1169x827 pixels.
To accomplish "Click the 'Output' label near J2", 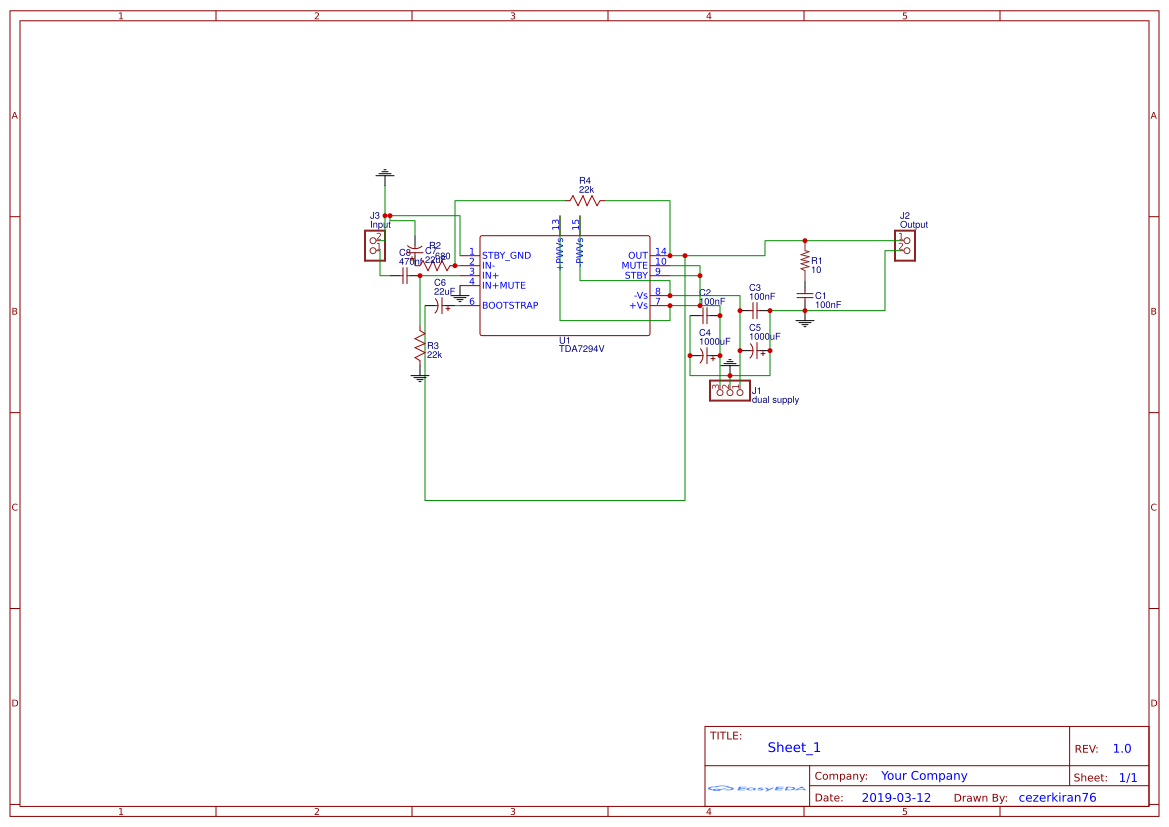I will point(914,225).
